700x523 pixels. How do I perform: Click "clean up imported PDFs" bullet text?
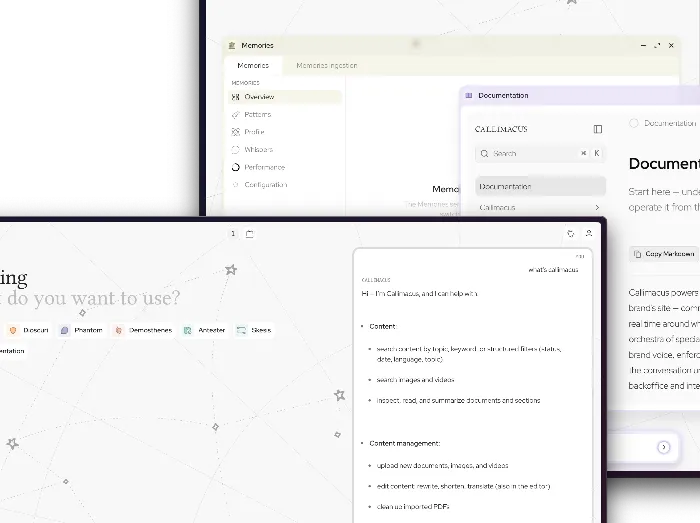(x=413, y=506)
